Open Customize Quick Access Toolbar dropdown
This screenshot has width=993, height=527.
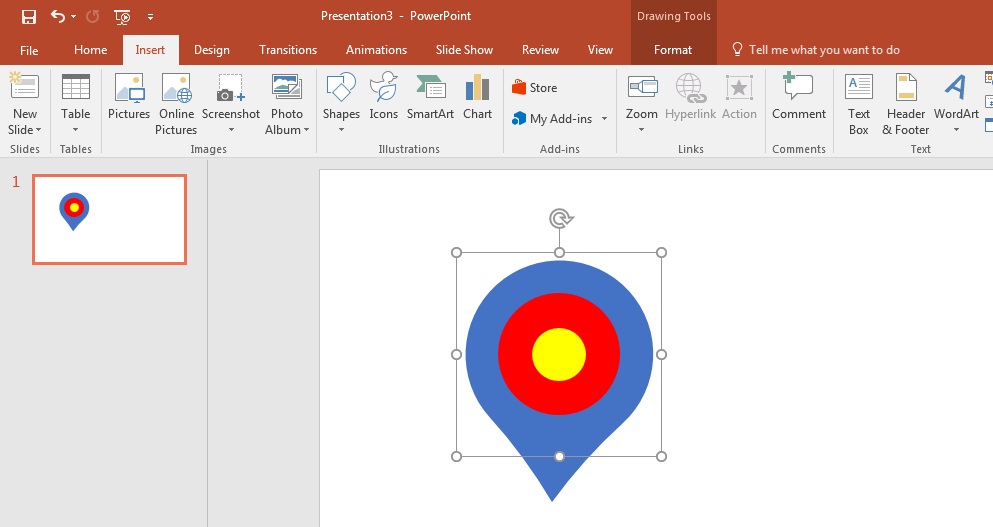coord(151,18)
